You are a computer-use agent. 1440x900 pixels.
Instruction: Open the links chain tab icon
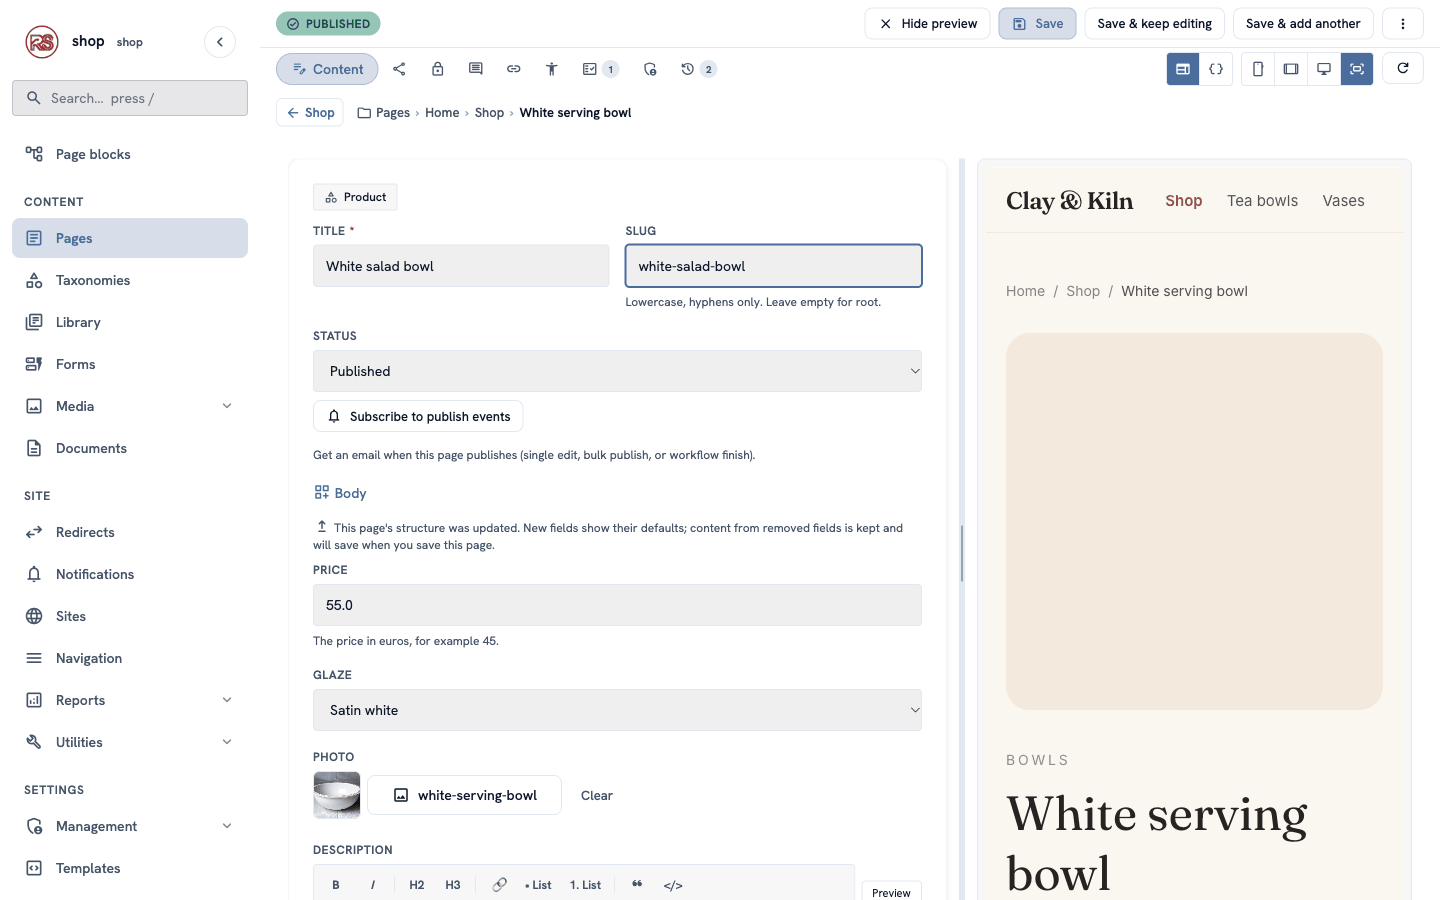pos(513,69)
